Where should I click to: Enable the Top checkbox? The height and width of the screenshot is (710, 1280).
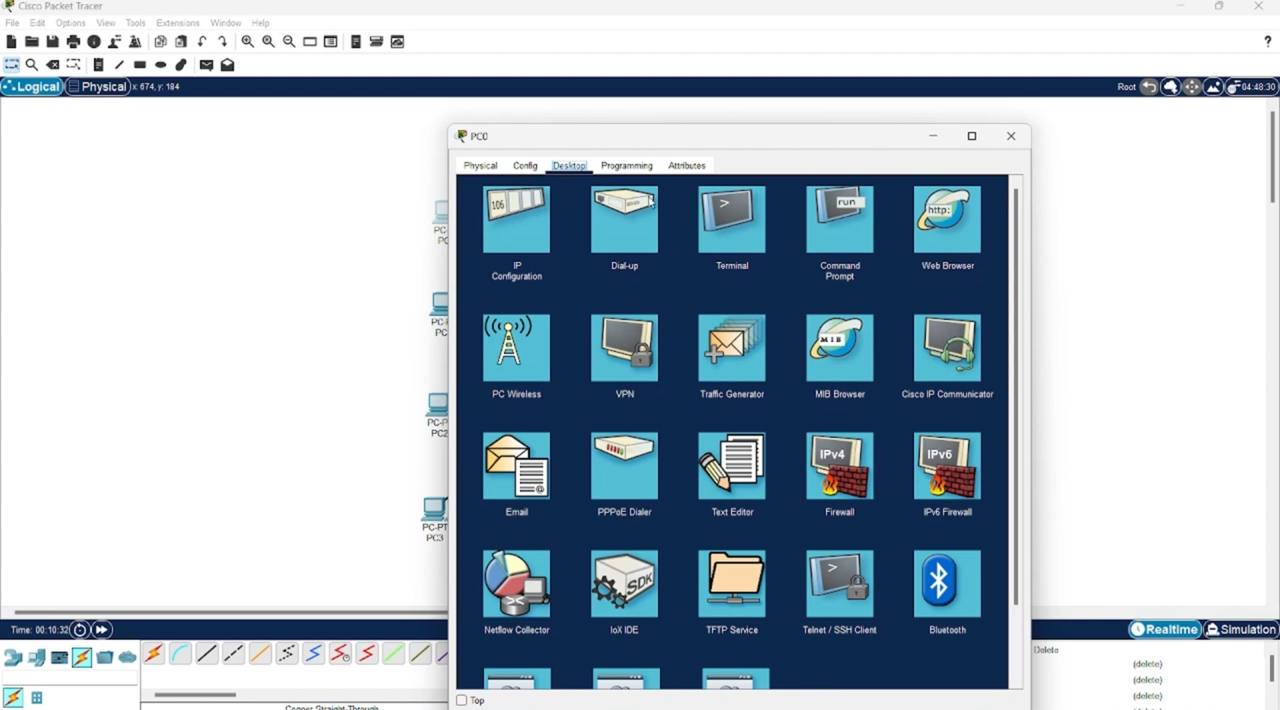point(462,700)
